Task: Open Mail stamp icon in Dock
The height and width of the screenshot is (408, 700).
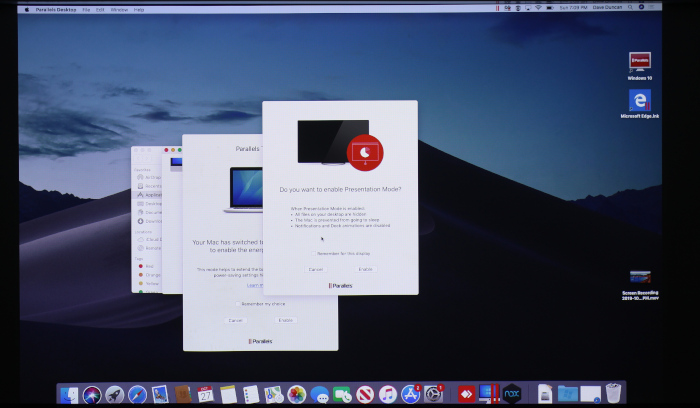Action: pos(160,395)
